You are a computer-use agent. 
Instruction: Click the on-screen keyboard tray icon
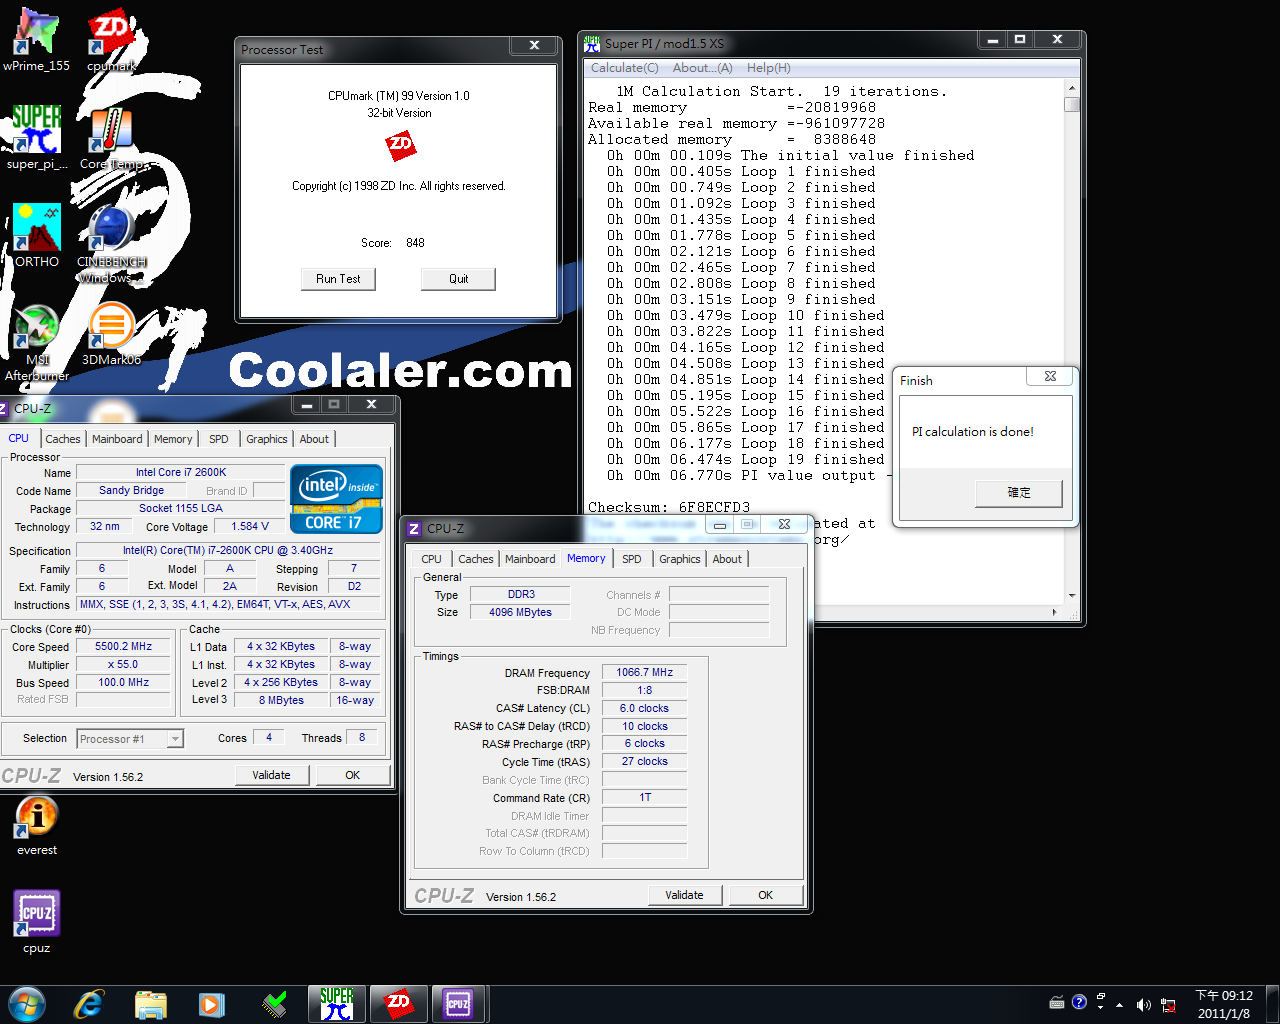1057,1002
